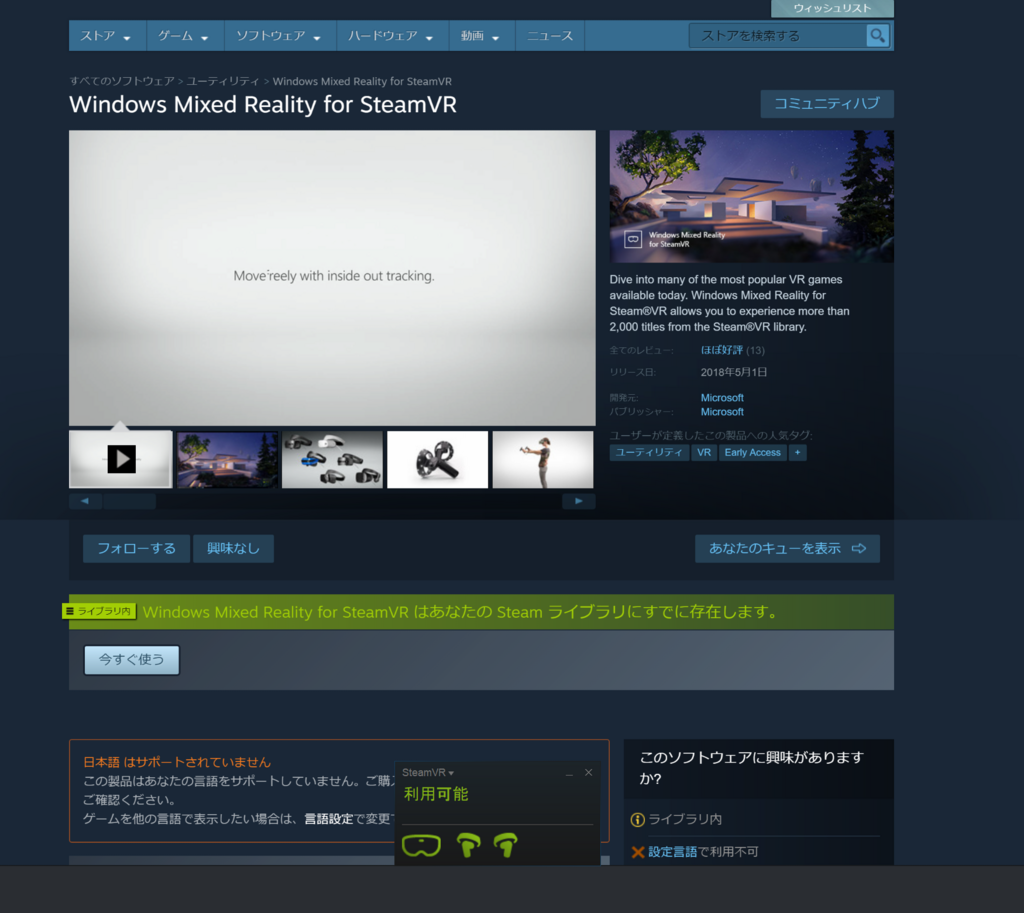This screenshot has width=1024, height=913.
Task: Go to すべてのソフトウェア breadcrumb
Action: 122,81
